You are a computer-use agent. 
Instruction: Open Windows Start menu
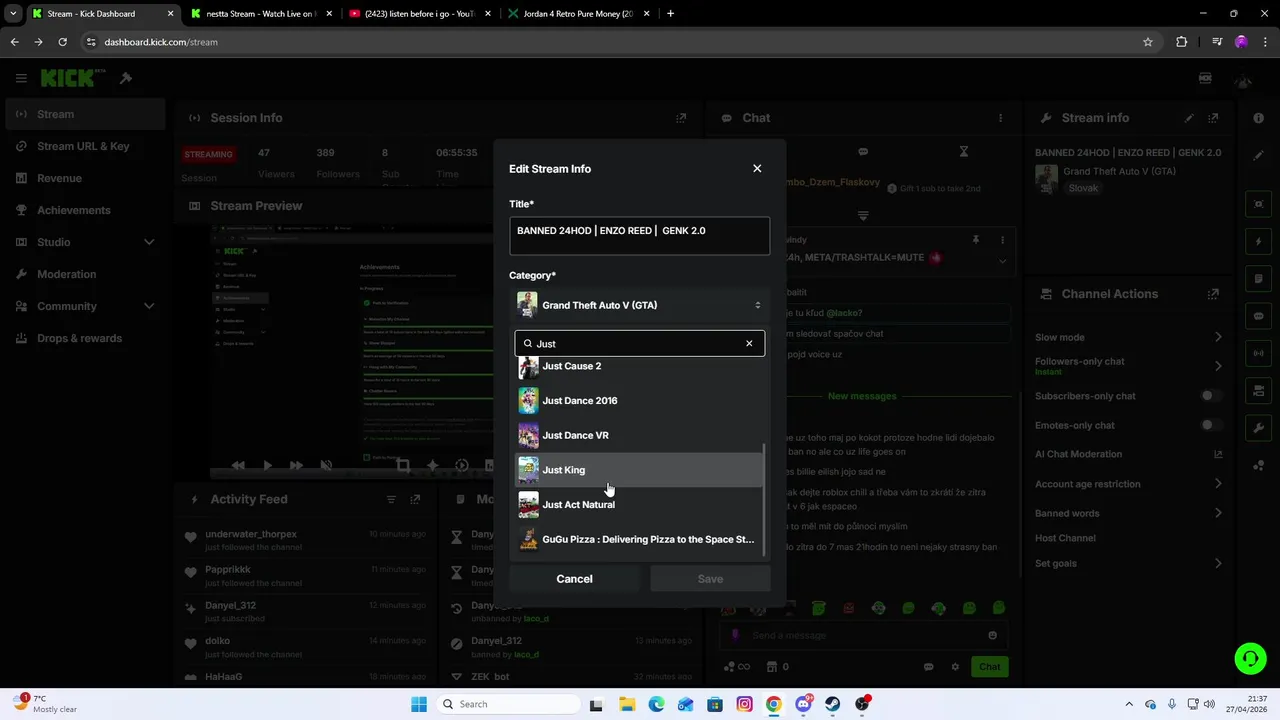click(x=419, y=704)
